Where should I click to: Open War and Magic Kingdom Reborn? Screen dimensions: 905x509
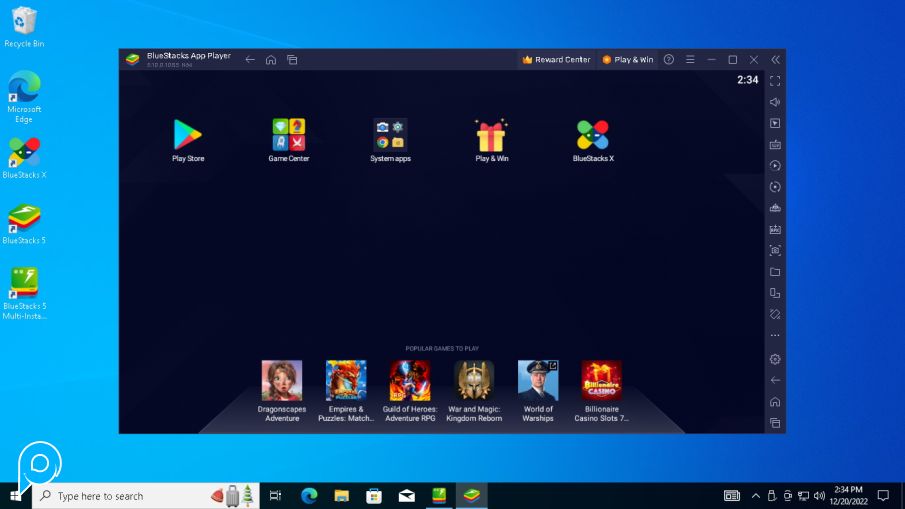point(474,391)
